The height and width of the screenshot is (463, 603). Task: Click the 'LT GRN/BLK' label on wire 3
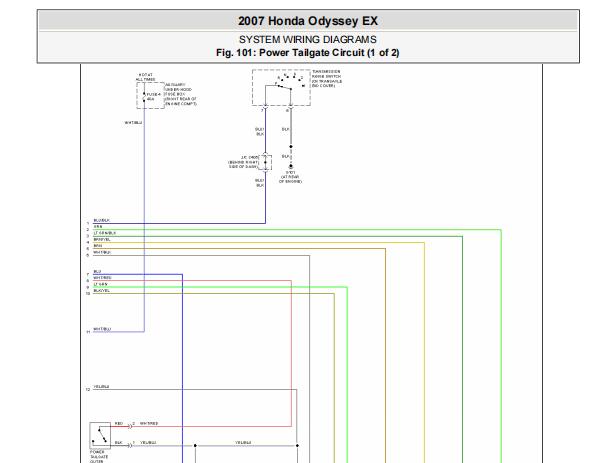105,233
